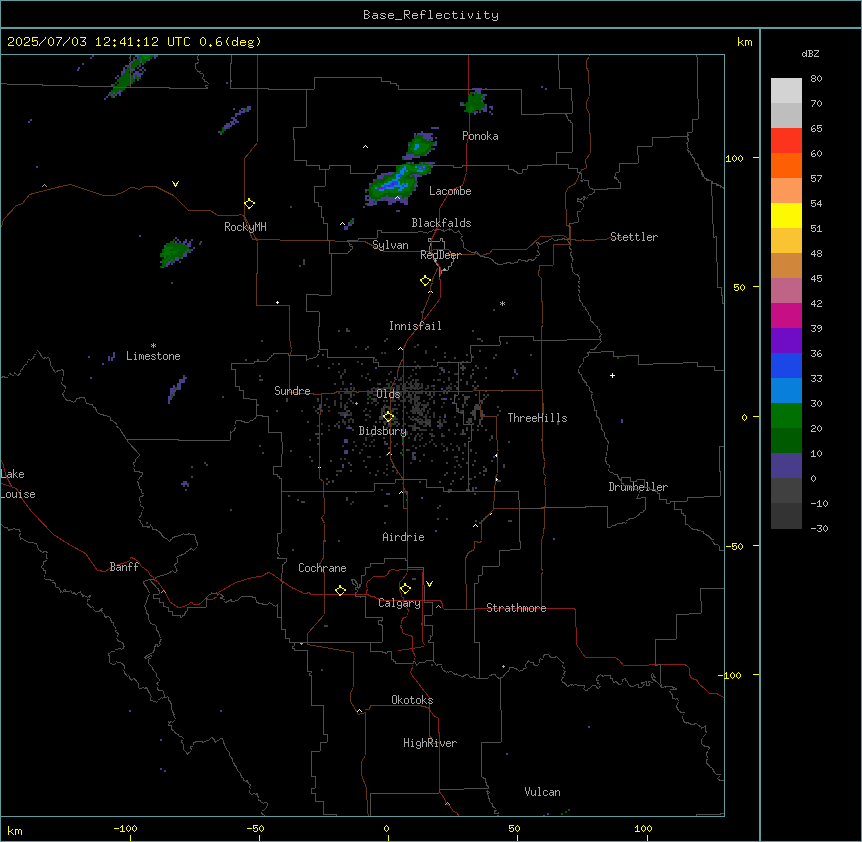Screen dimensions: 862x842
Task: Click the Blackfalds label
Action: click(441, 223)
